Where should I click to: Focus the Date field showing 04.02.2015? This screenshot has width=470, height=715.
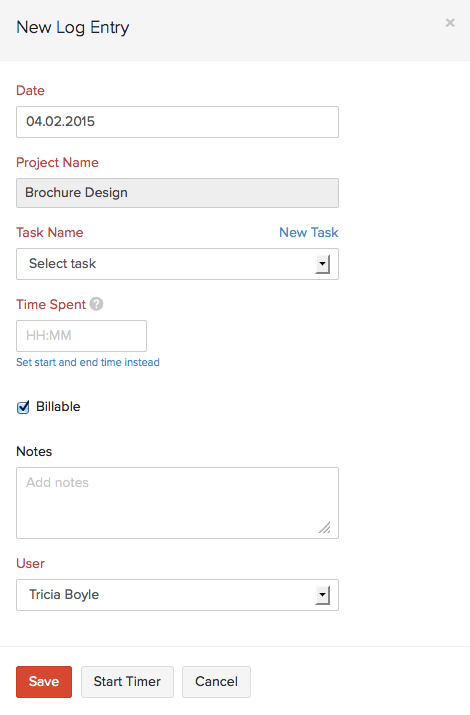[x=177, y=122]
